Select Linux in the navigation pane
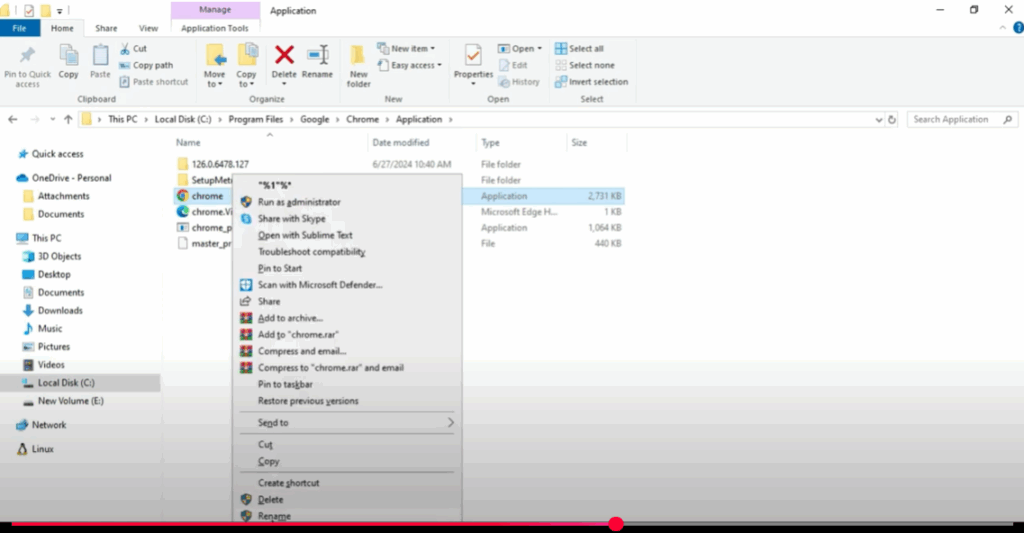 point(35,449)
